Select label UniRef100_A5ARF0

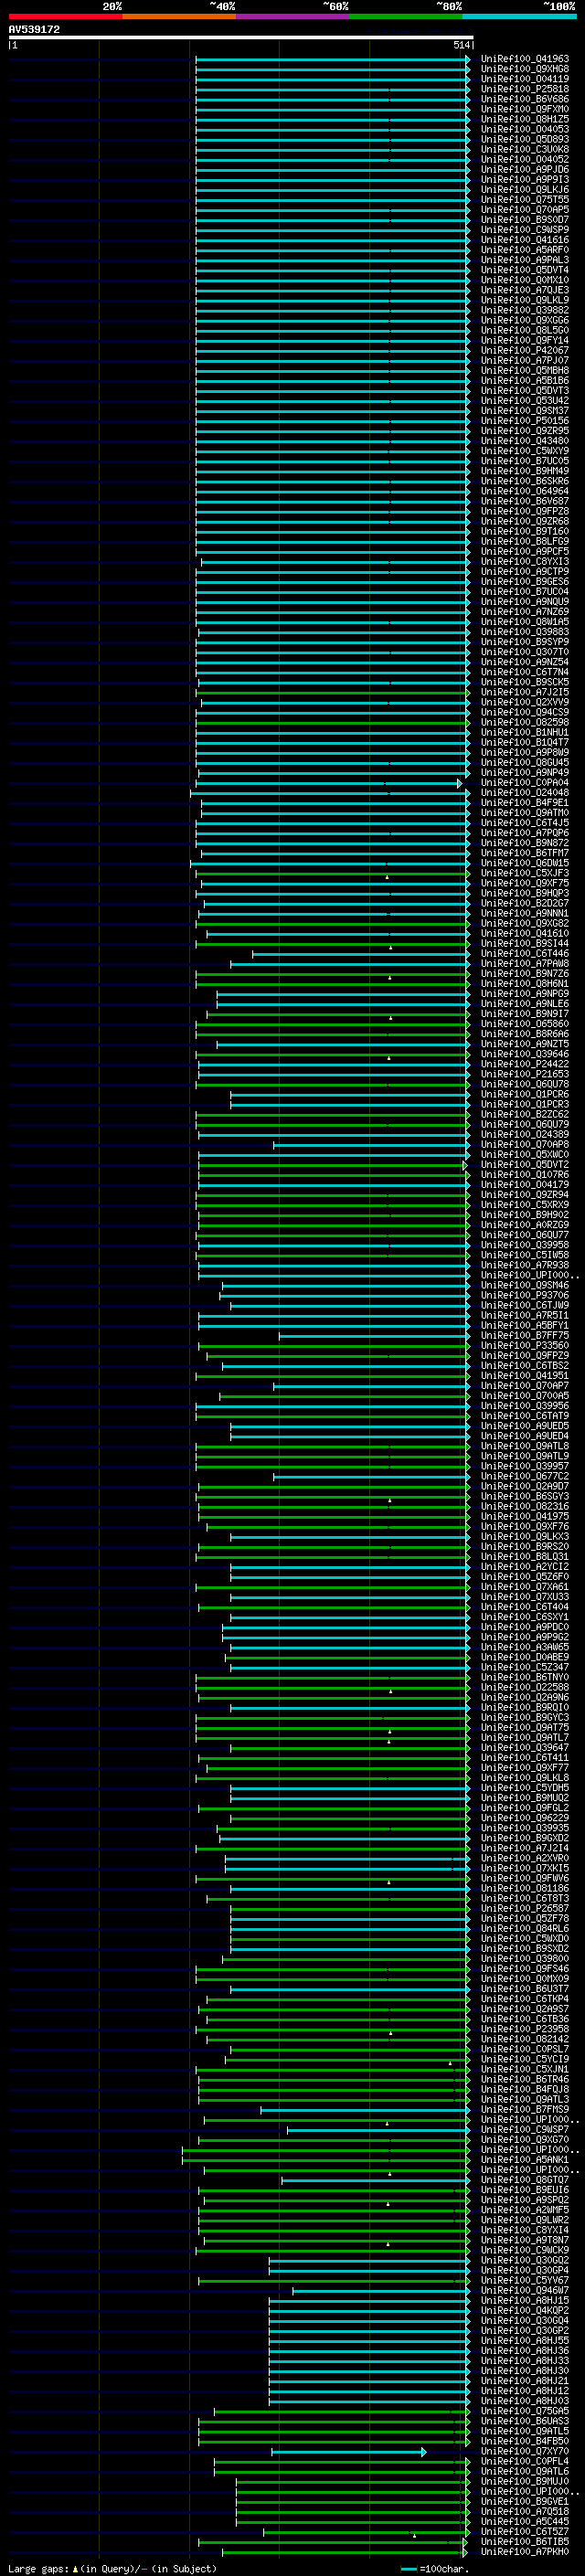(524, 250)
